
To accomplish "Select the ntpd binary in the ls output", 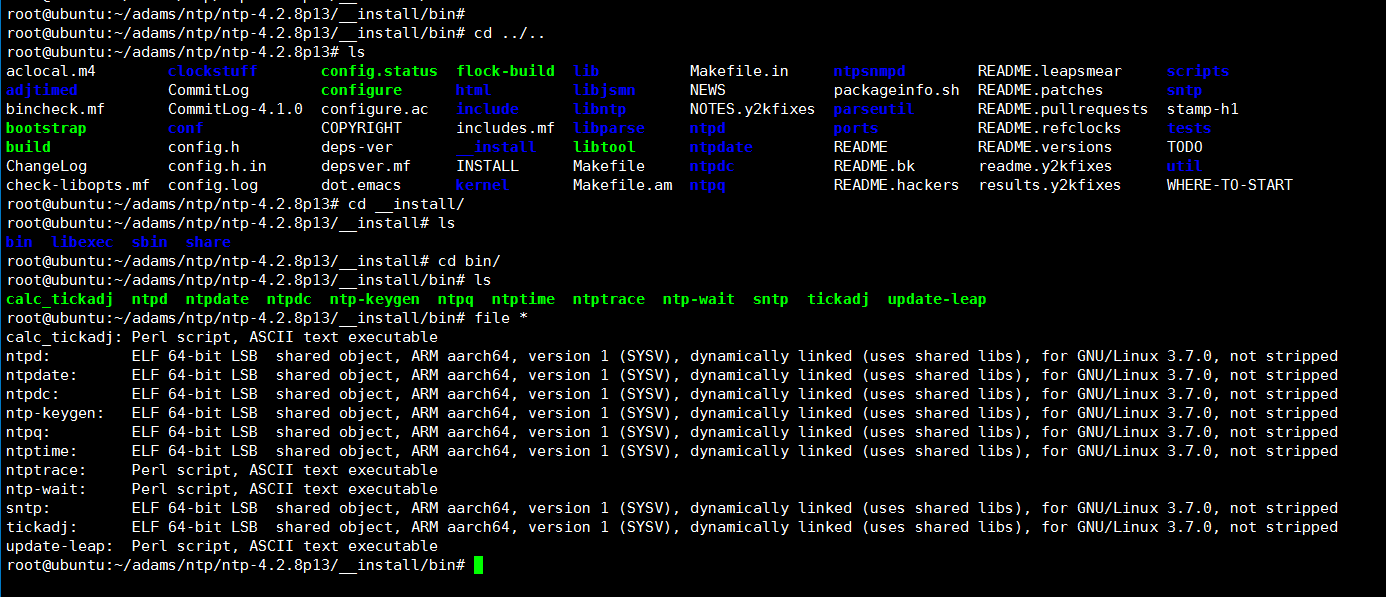I will click(x=150, y=299).
